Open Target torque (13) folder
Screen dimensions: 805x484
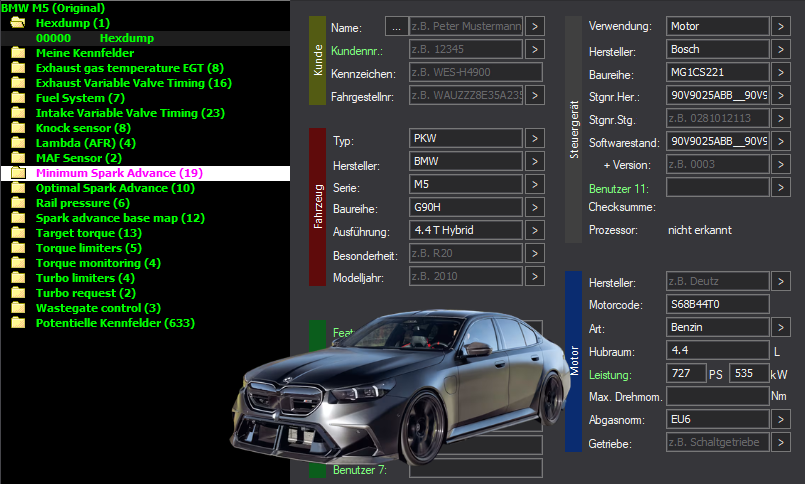click(89, 233)
